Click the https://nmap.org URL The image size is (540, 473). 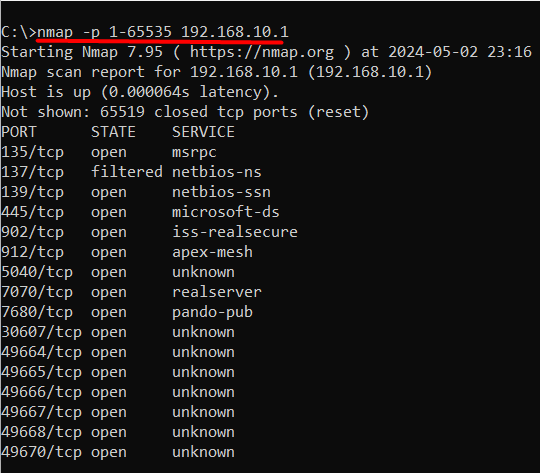(x=262, y=52)
